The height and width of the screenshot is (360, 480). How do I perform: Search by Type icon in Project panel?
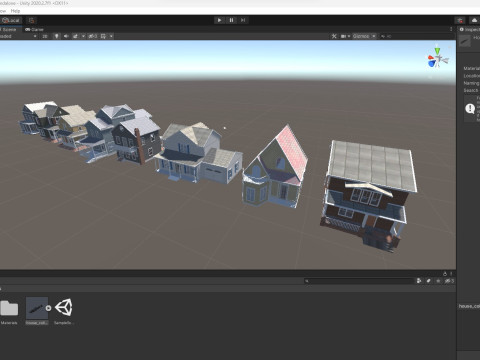coord(419,281)
